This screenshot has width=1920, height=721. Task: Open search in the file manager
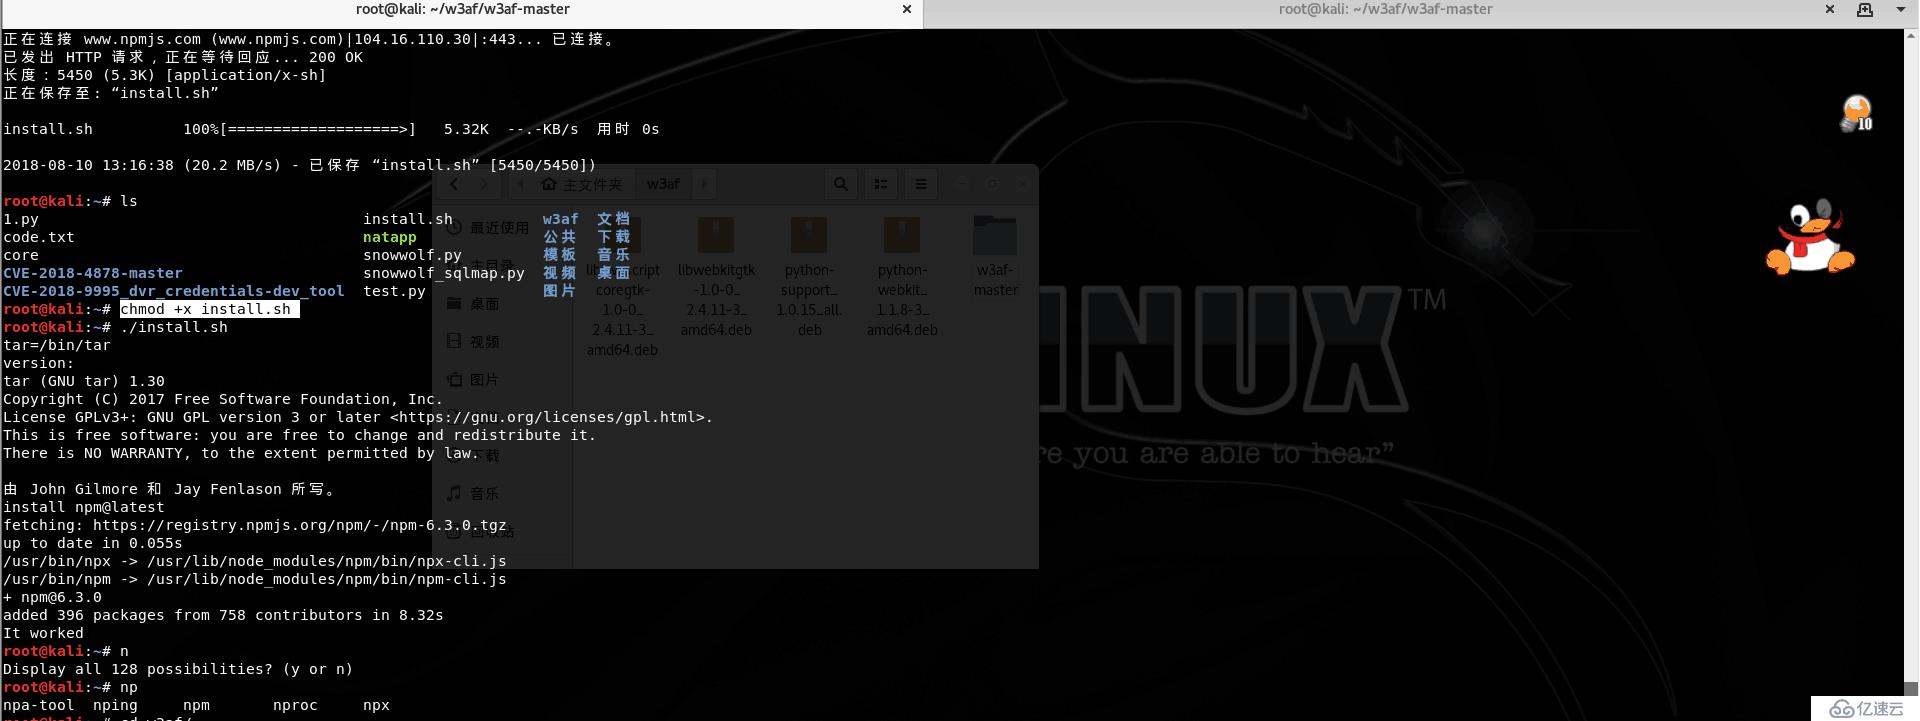click(841, 184)
